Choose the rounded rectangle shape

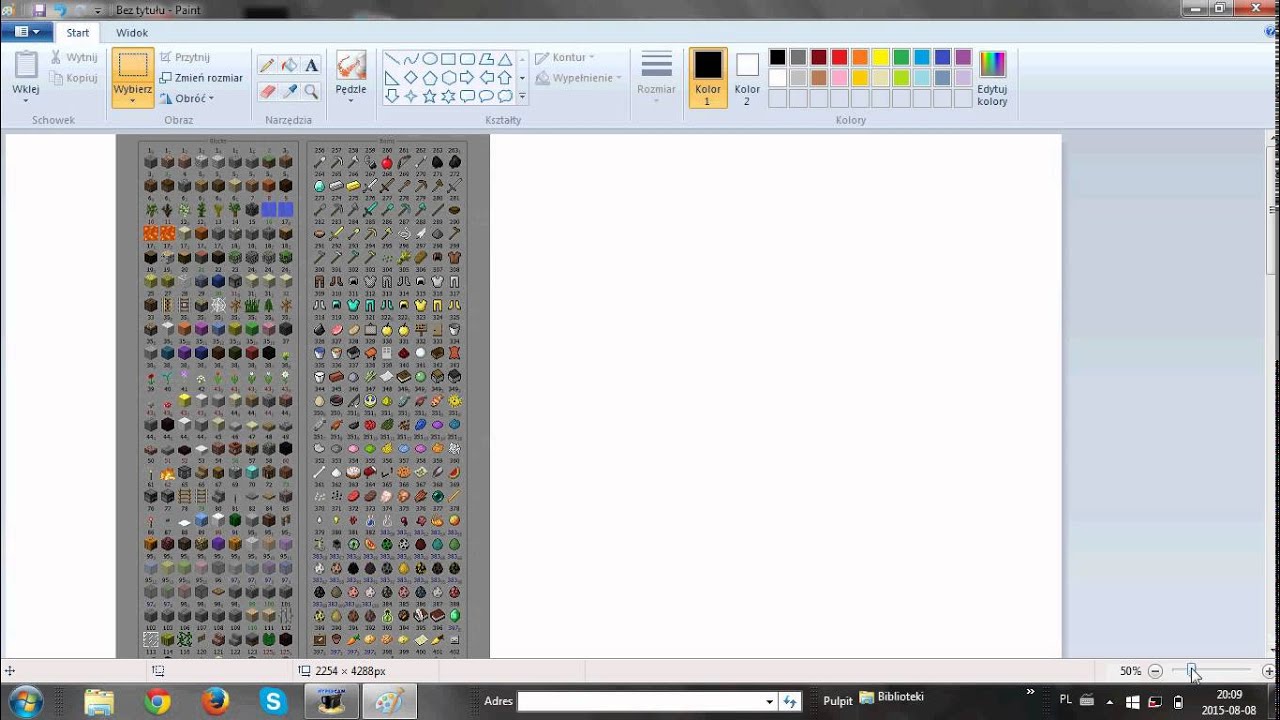pyautogui.click(x=468, y=59)
